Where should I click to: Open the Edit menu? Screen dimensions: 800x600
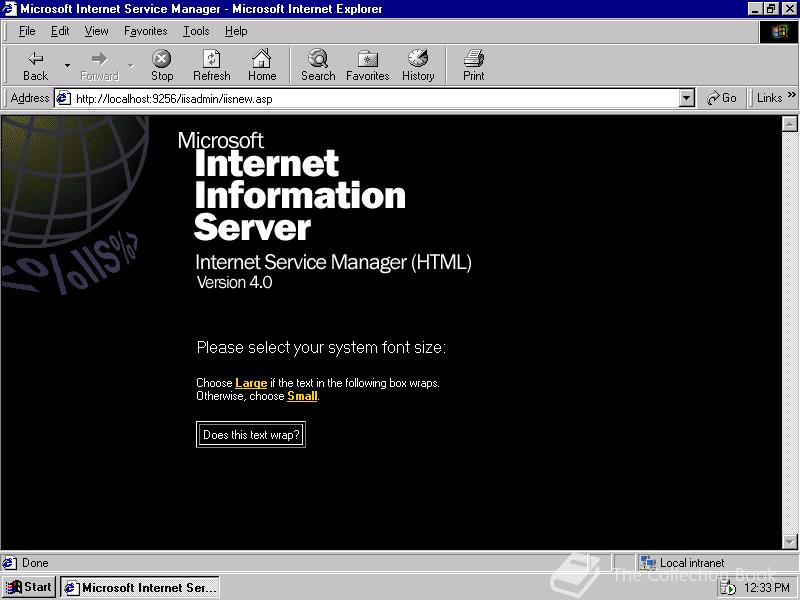(60, 31)
